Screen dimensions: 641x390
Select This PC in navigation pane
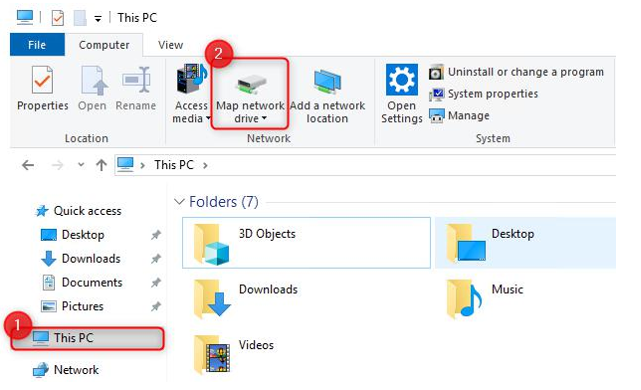pyautogui.click(x=87, y=338)
